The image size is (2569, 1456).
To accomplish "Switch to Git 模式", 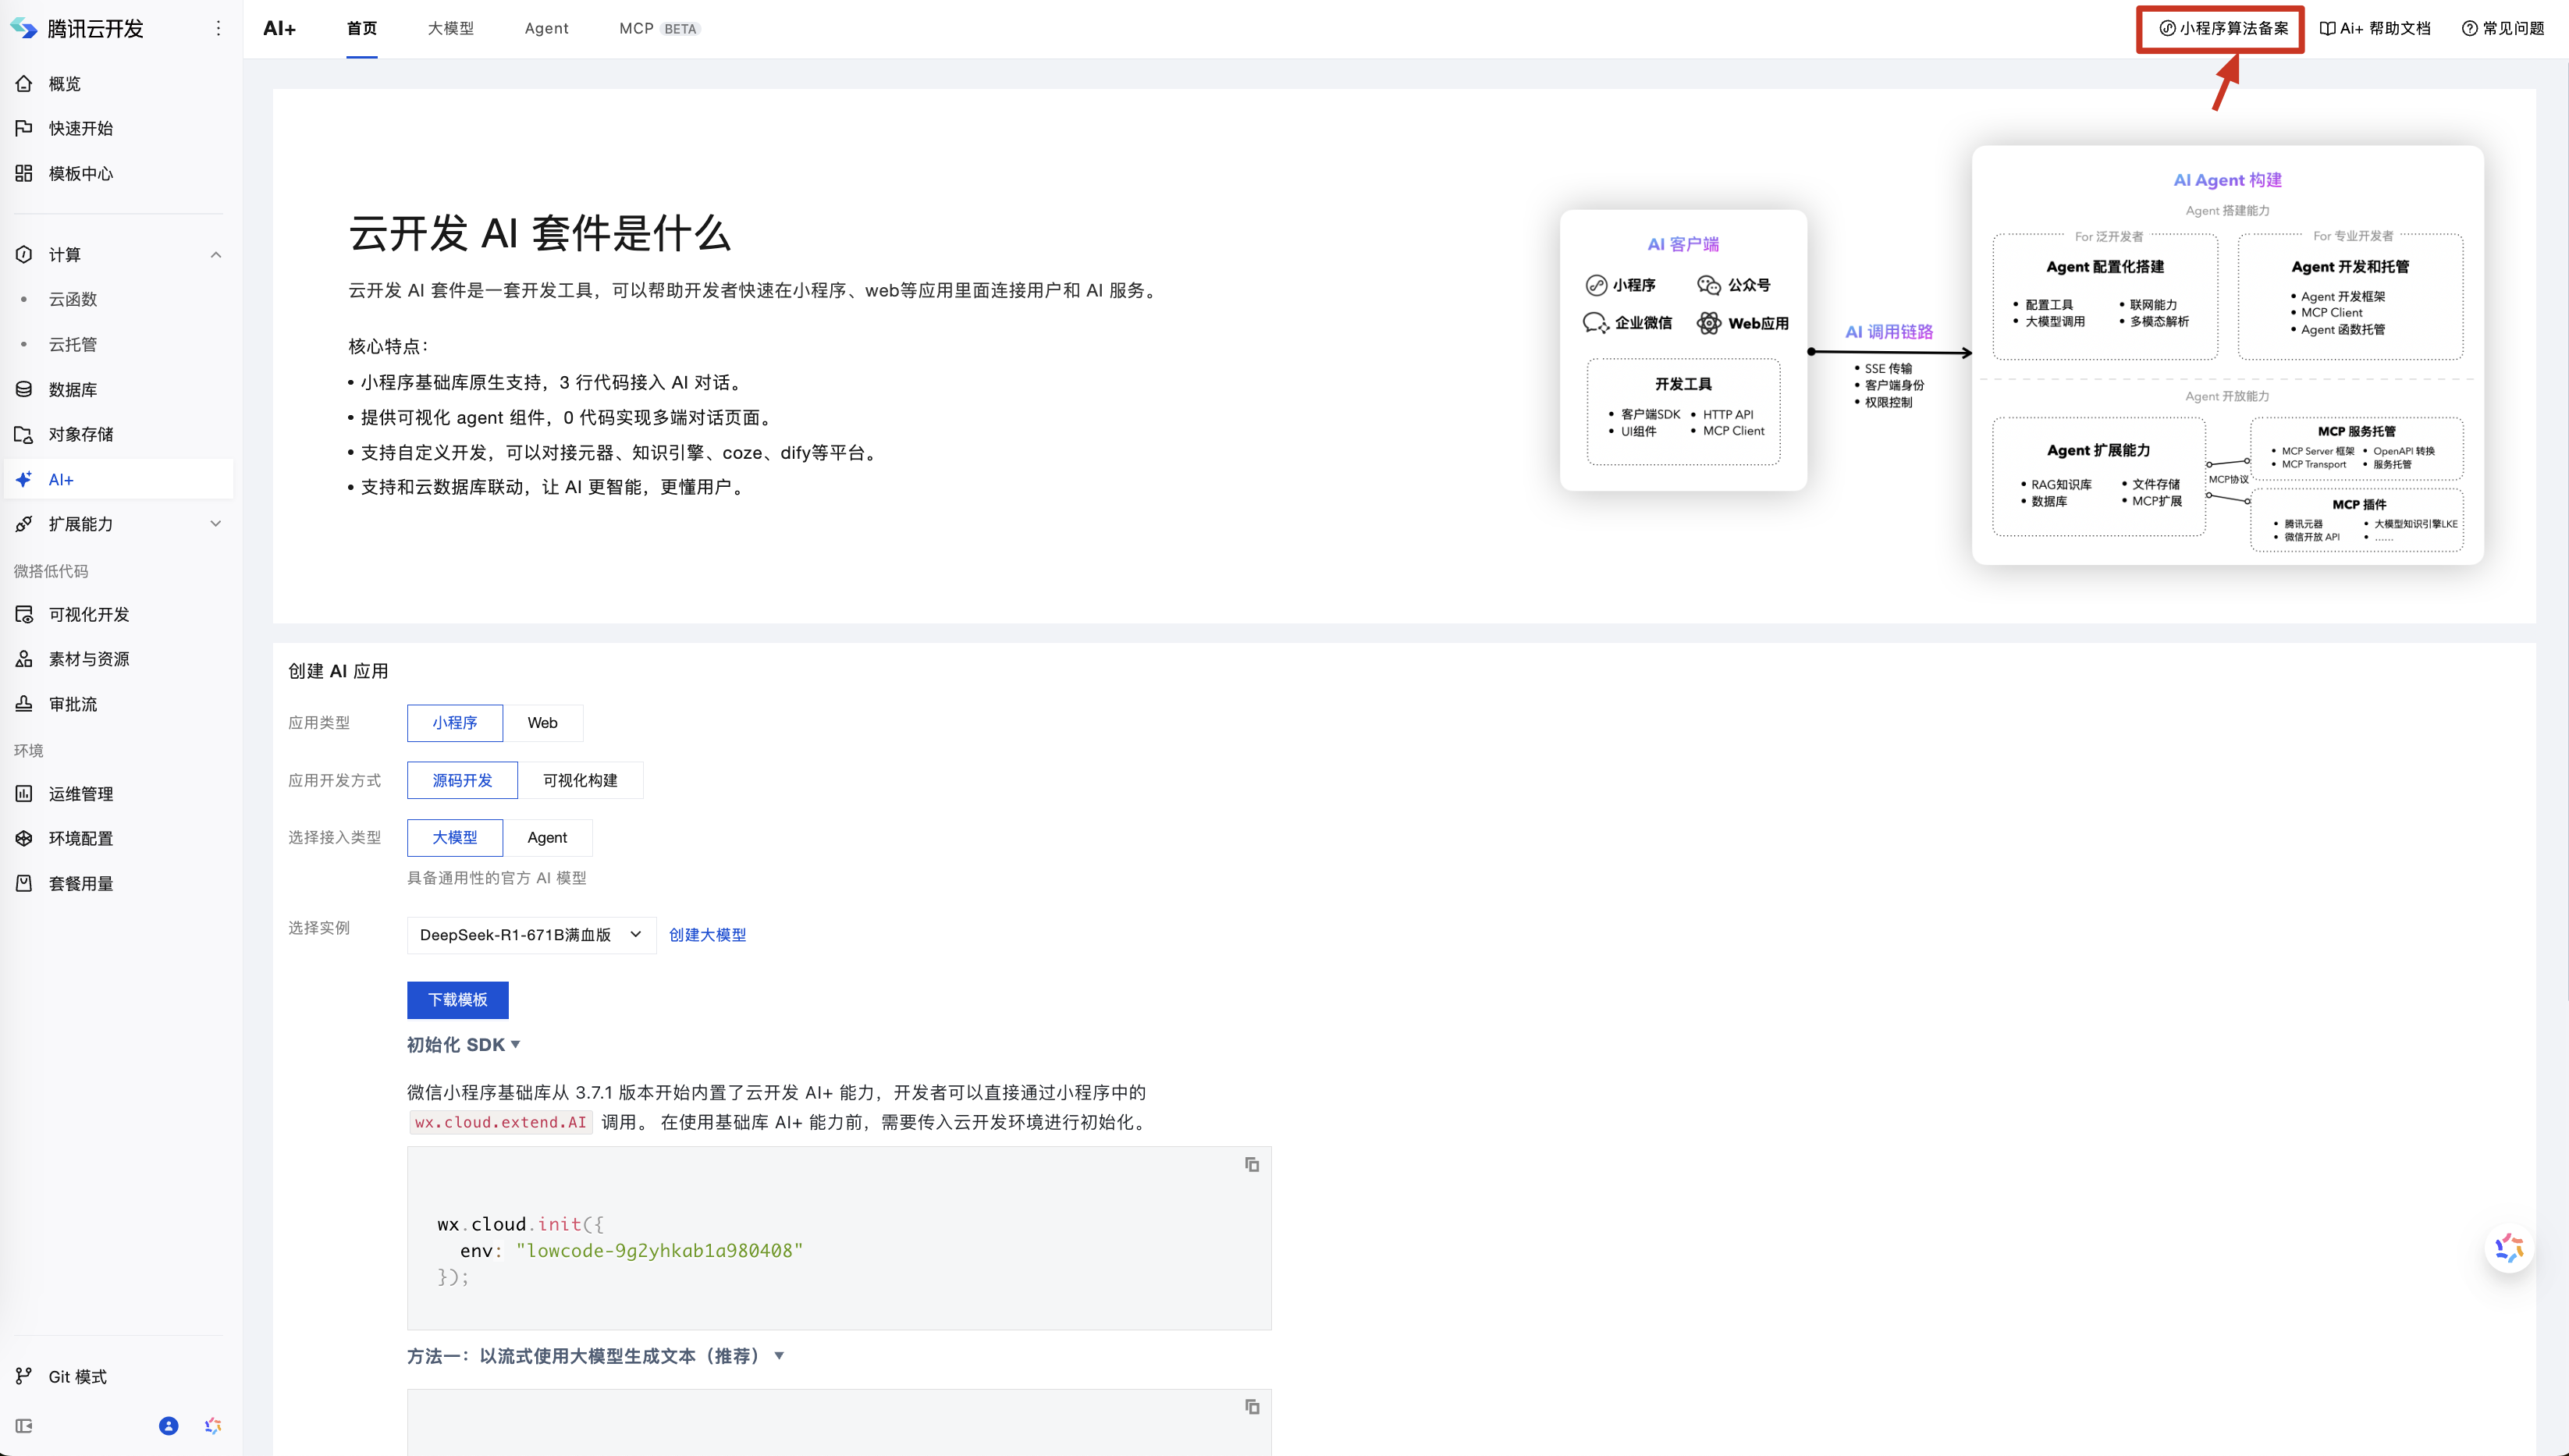I will coord(77,1376).
